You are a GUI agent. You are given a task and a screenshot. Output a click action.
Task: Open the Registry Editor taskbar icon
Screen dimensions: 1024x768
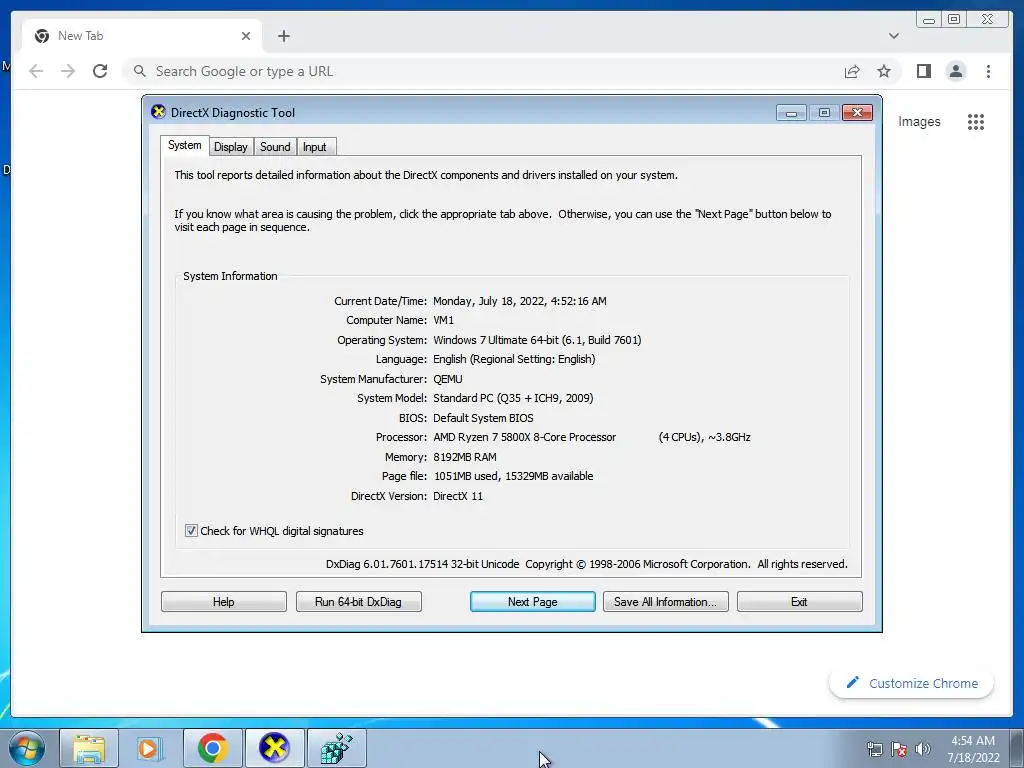[336, 748]
